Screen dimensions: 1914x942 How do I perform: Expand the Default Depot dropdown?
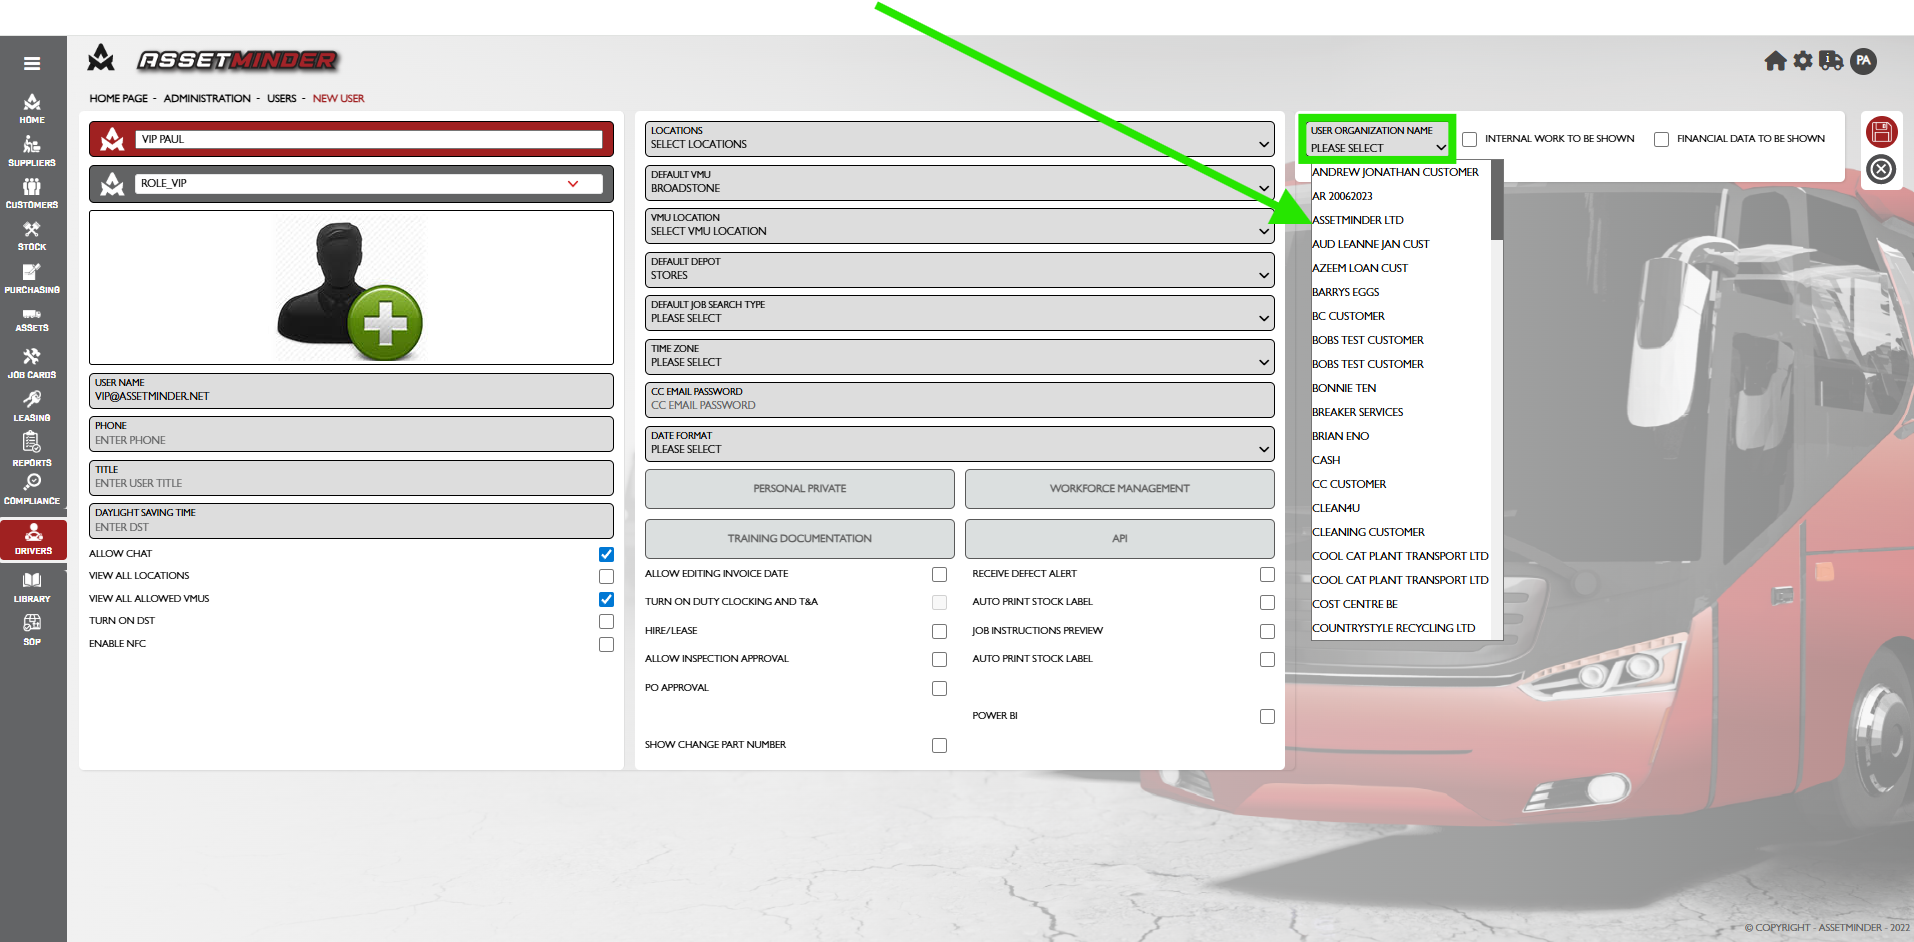pos(959,269)
